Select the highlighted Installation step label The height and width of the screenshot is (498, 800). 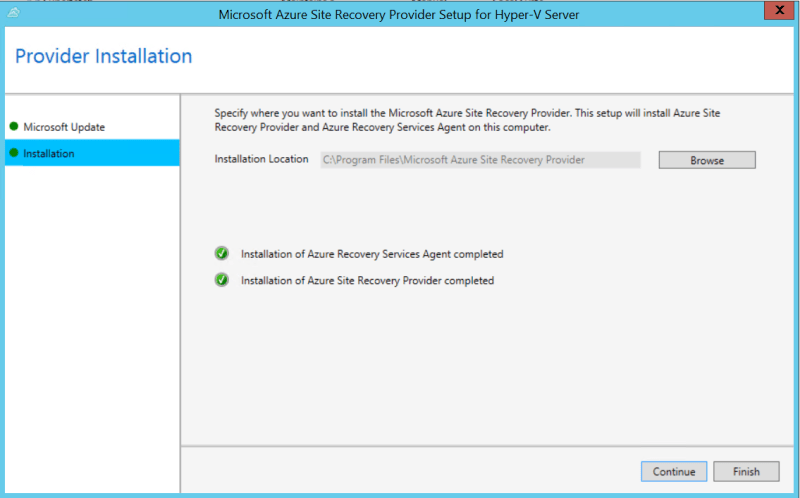pyautogui.click(x=49, y=153)
